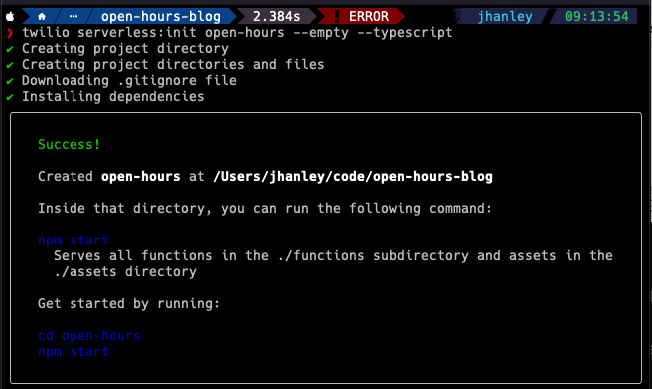Image resolution: width=652 pixels, height=389 pixels.
Task: Click the first blue npm start command
Action: [x=73, y=240]
